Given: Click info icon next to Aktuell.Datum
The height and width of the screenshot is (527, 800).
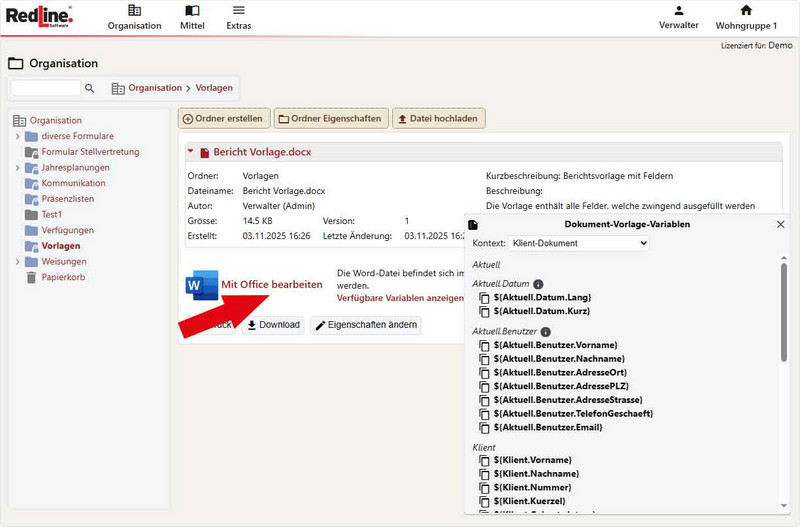Looking at the screenshot, I should point(538,284).
